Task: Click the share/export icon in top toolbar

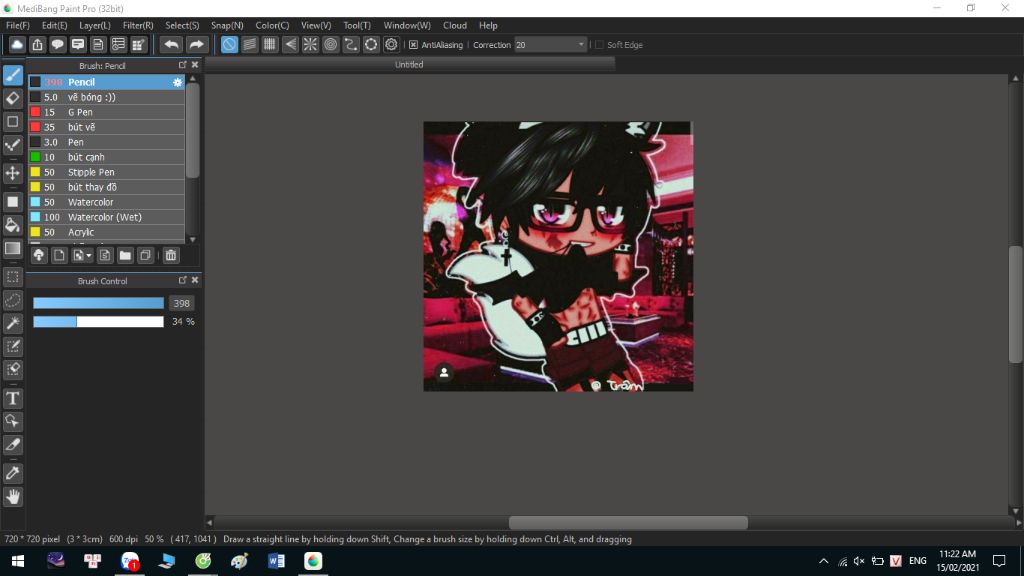Action: (x=37, y=44)
